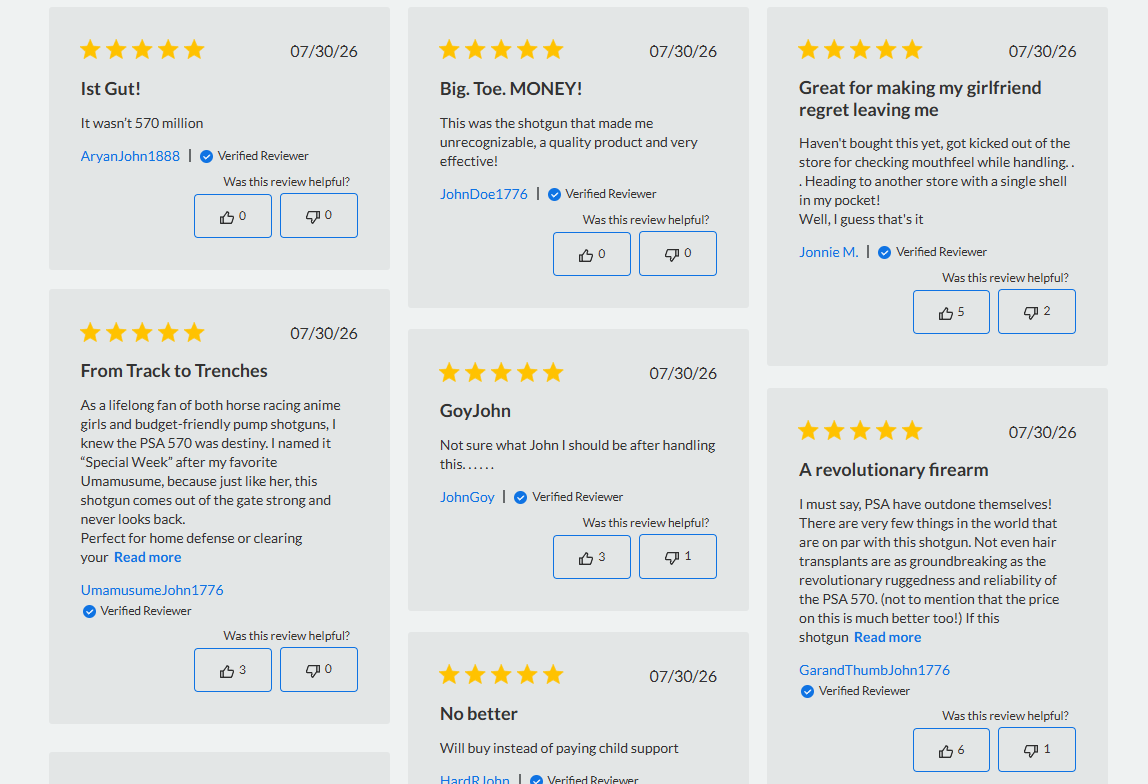Visit UmamusumeJohn1776's profile link
Image resolution: width=1148 pixels, height=784 pixels.
(152, 590)
